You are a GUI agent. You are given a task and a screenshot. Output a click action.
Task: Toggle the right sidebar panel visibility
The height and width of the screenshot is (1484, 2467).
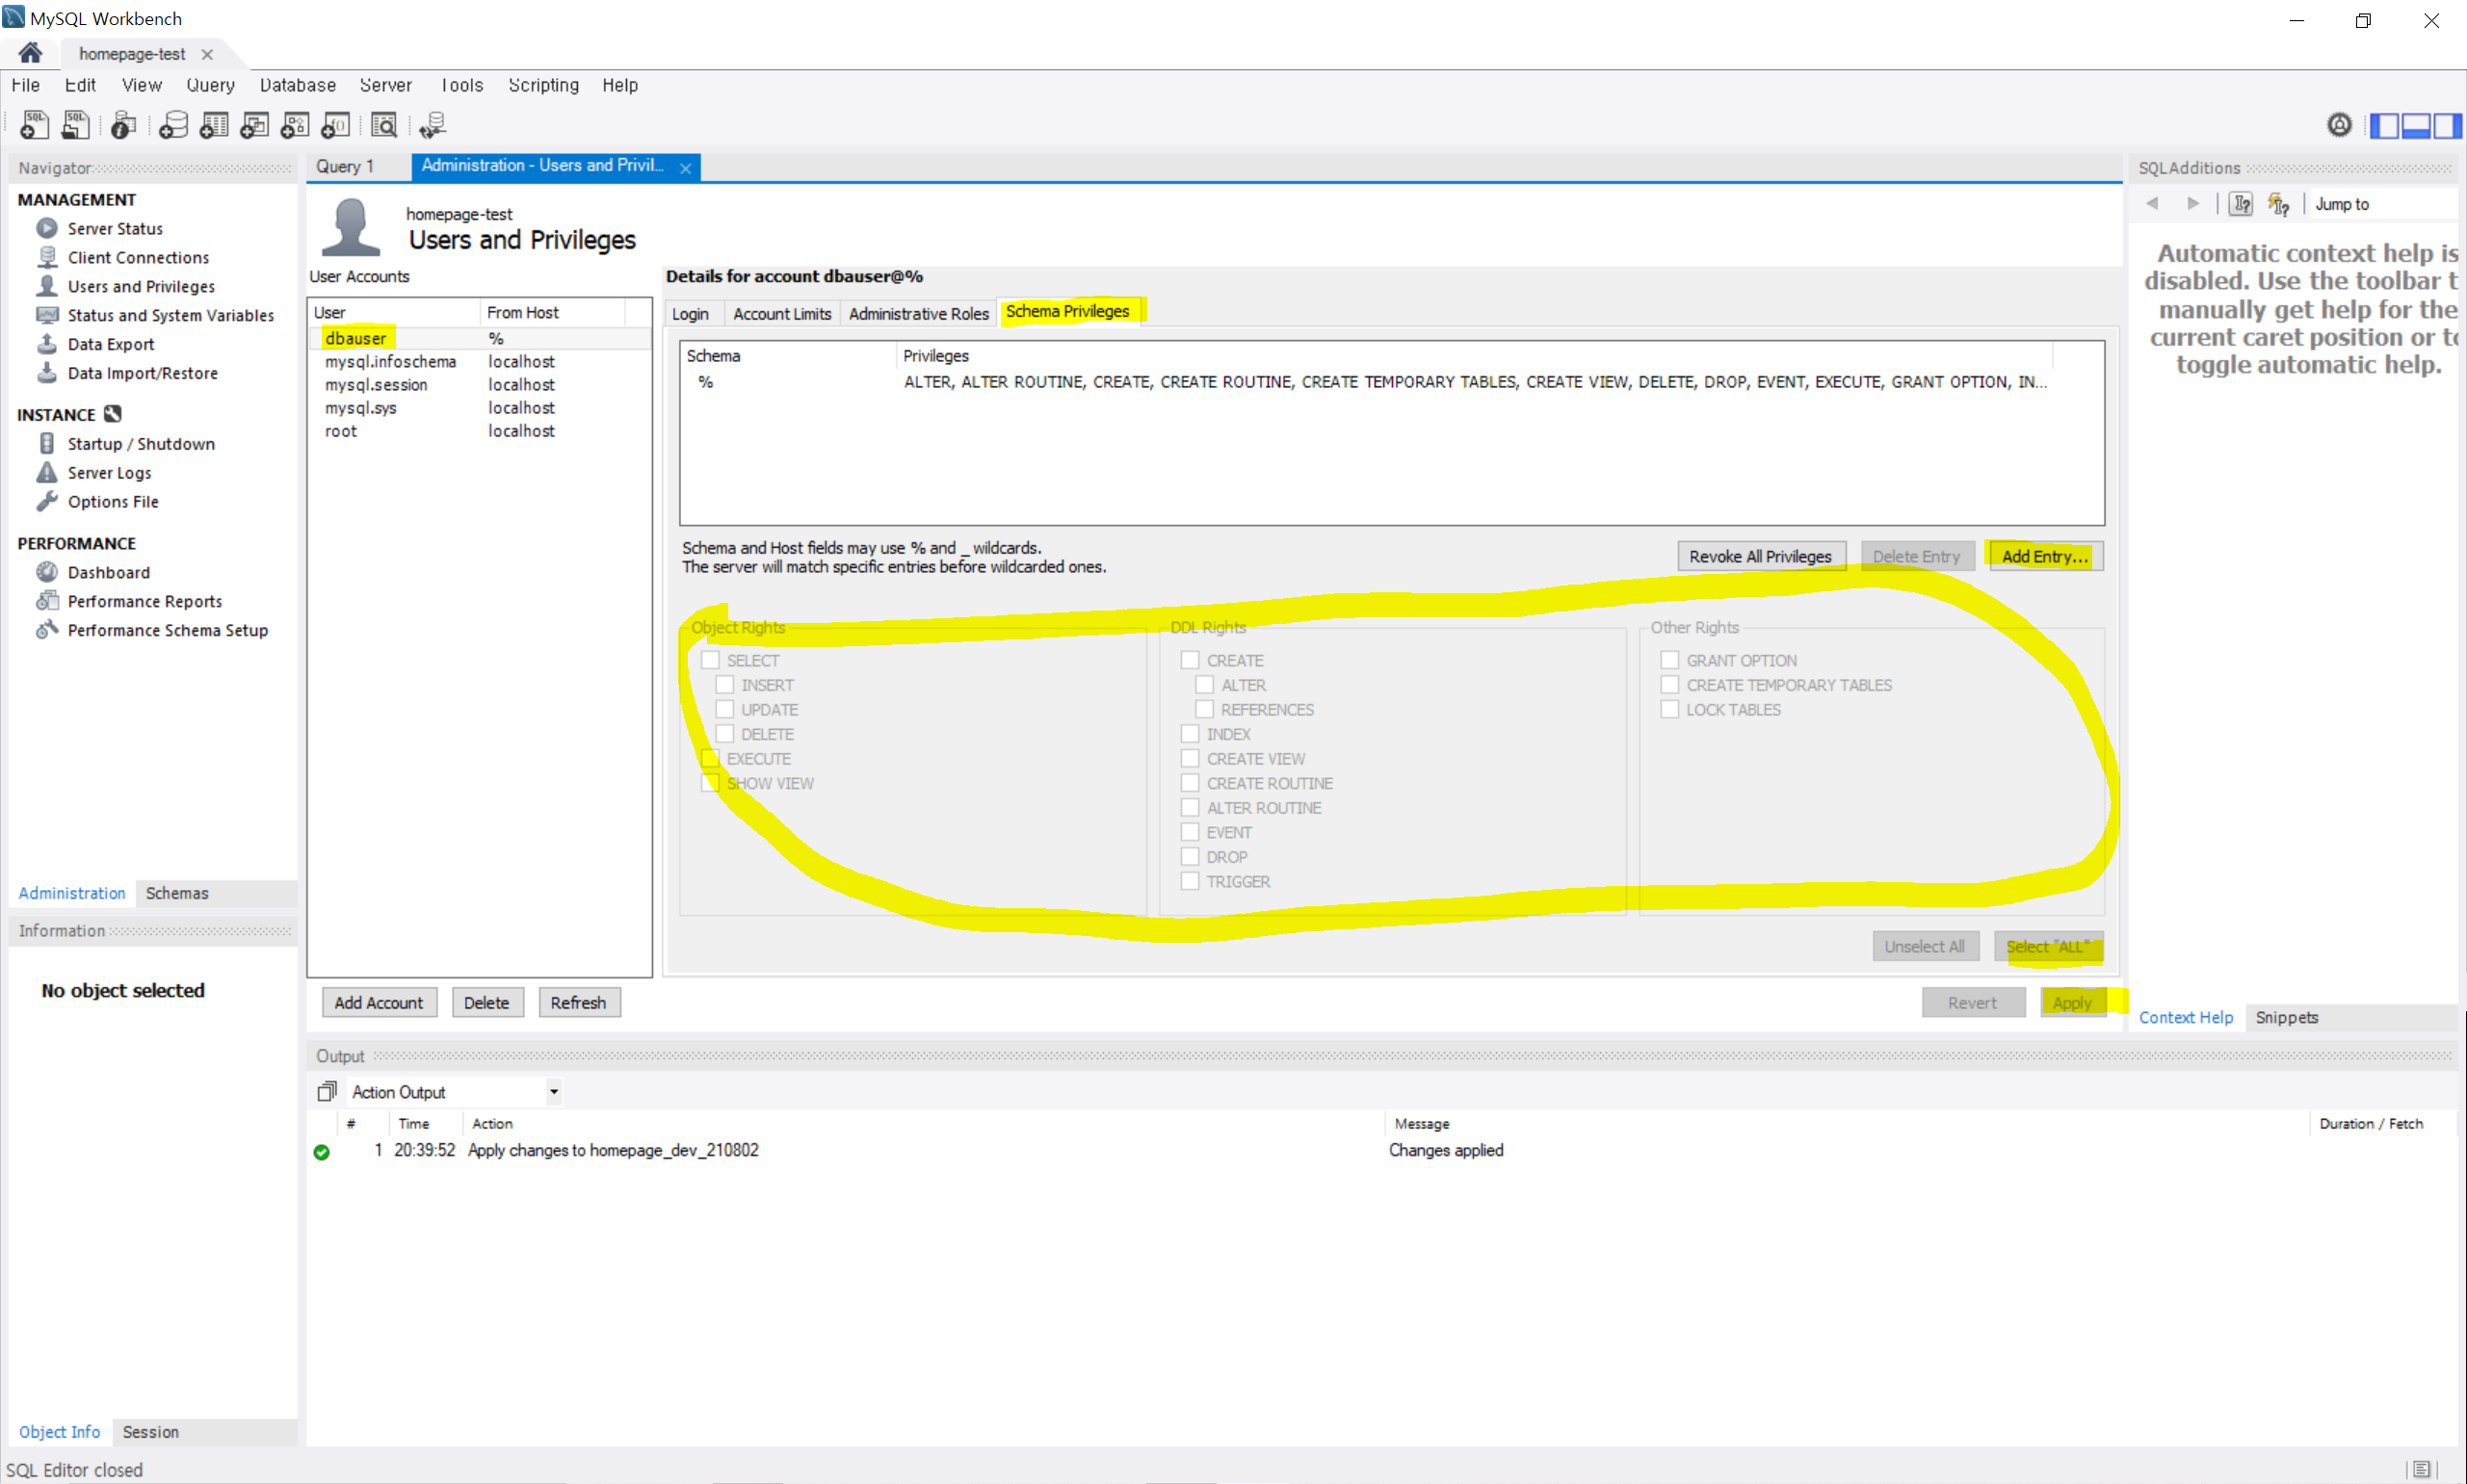pyautogui.click(x=2447, y=125)
